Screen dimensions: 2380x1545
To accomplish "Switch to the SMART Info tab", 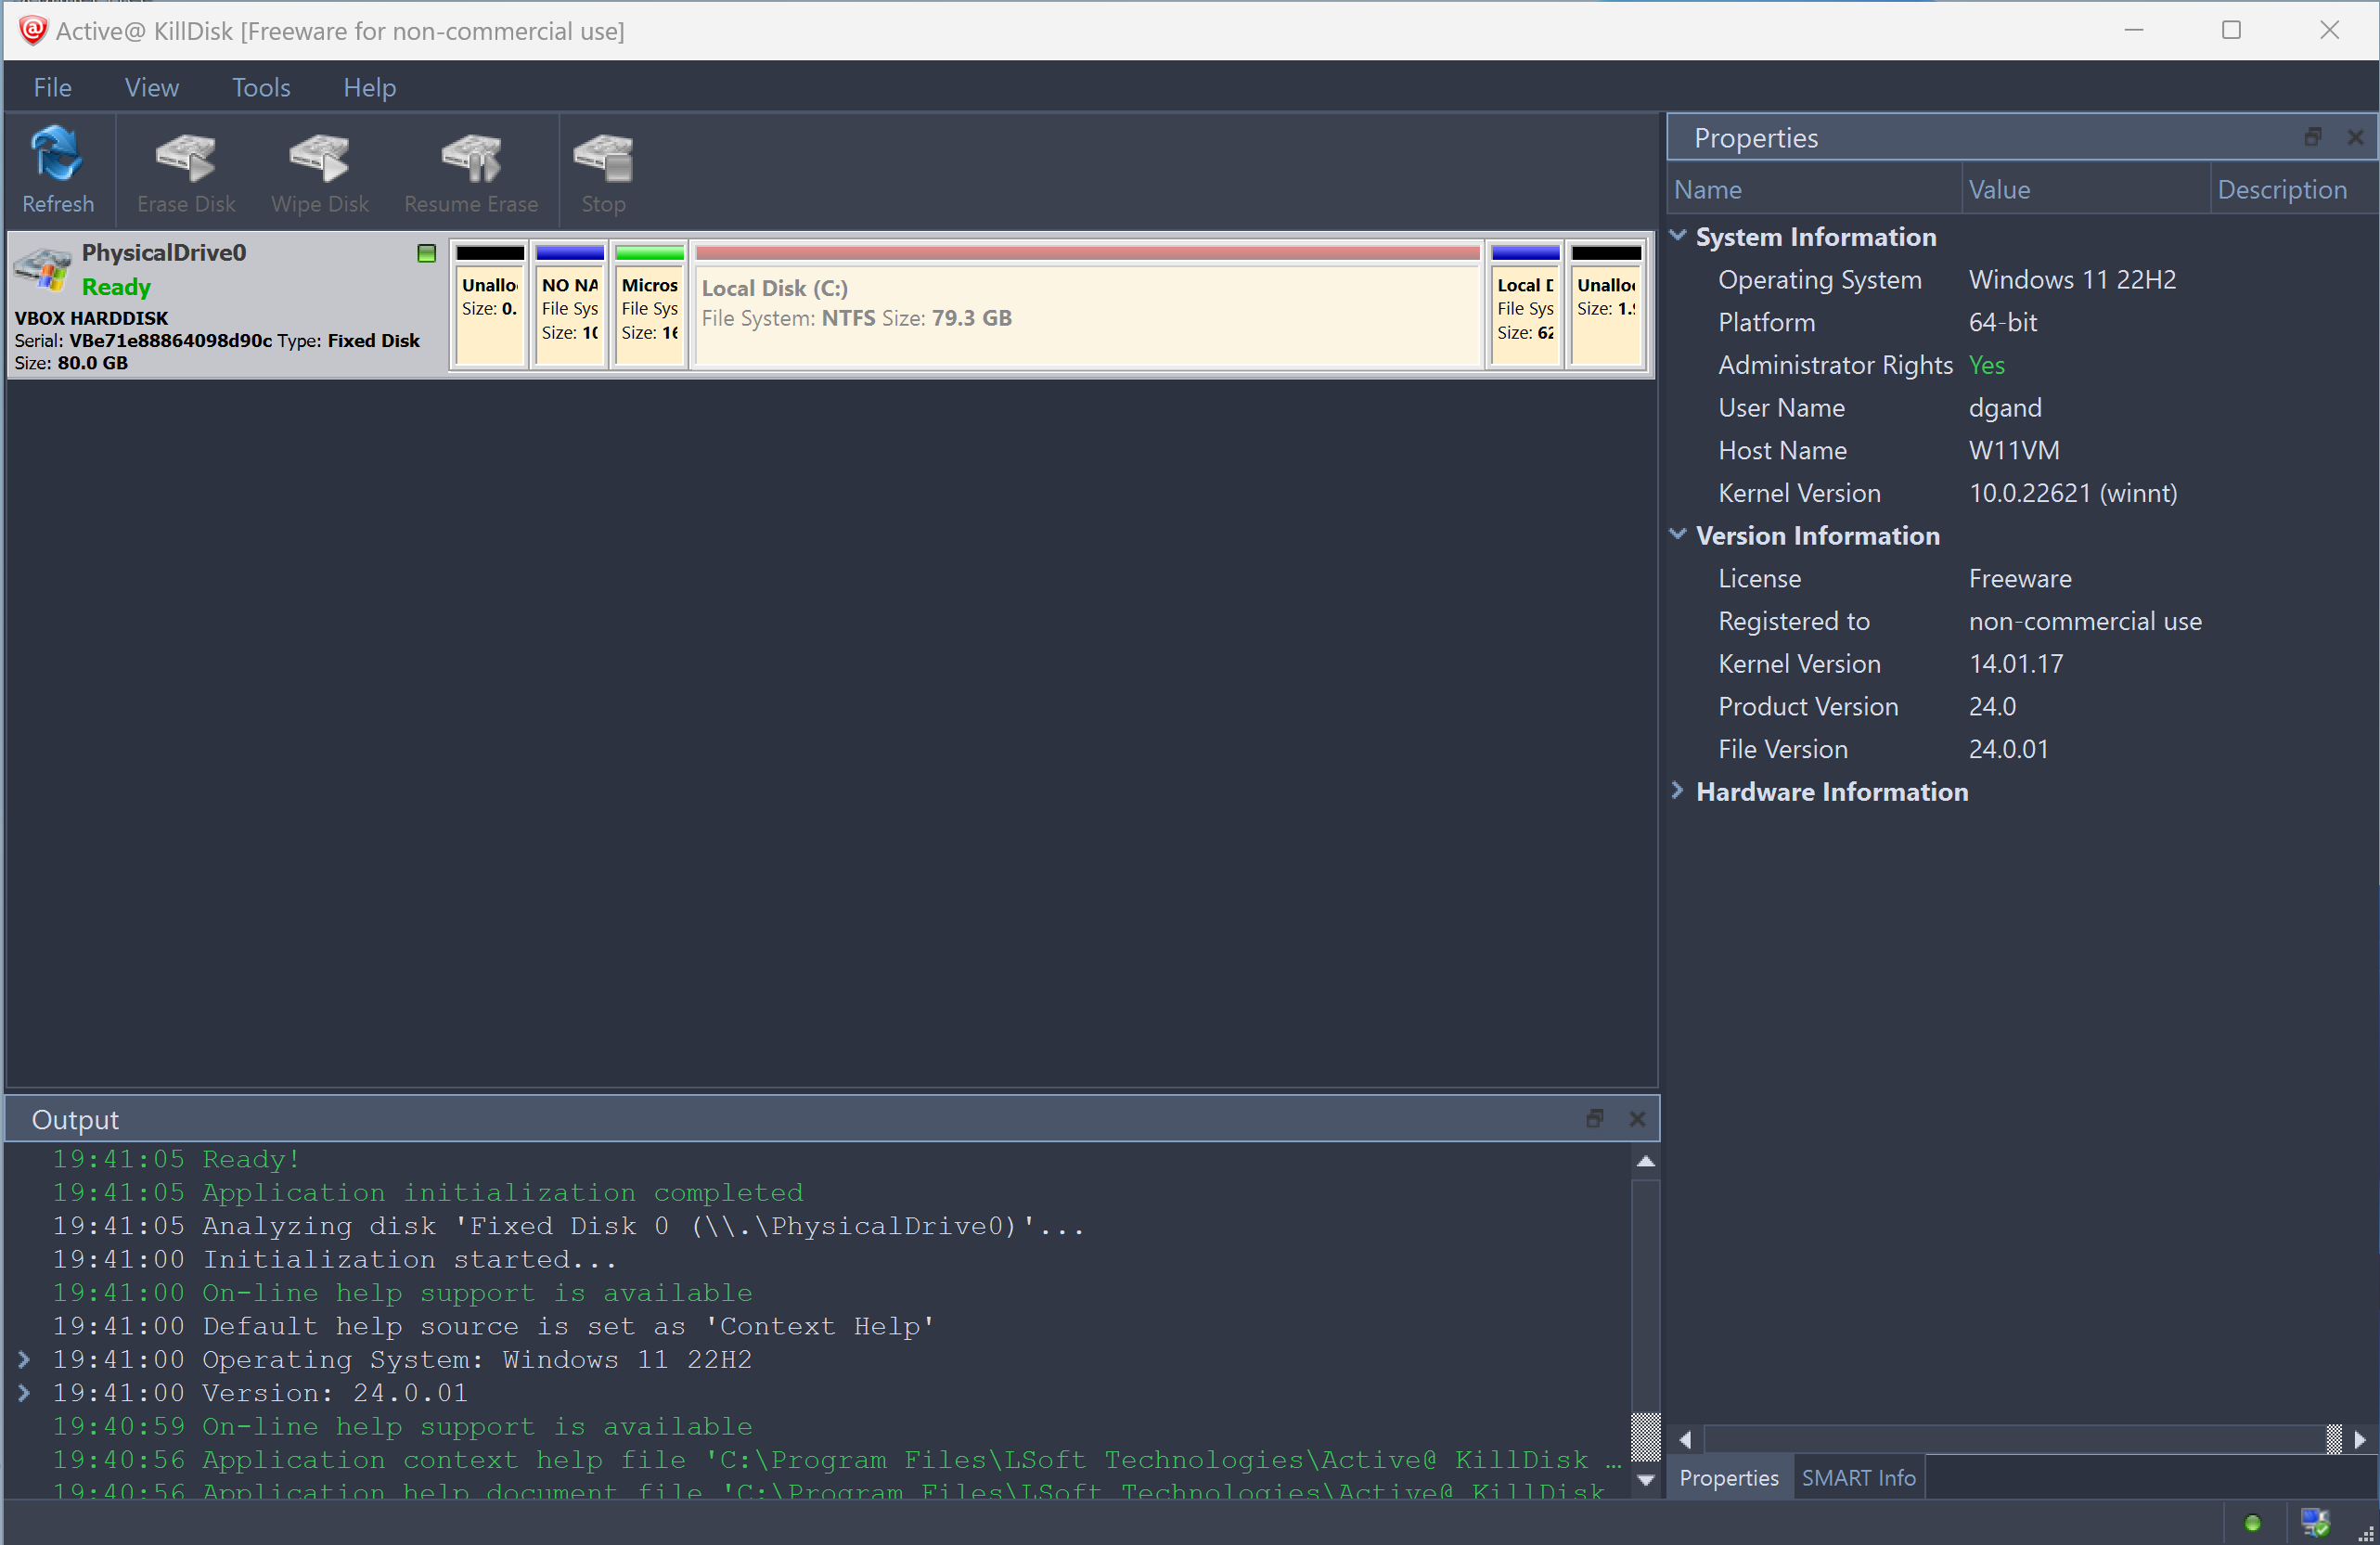I will (1858, 1477).
